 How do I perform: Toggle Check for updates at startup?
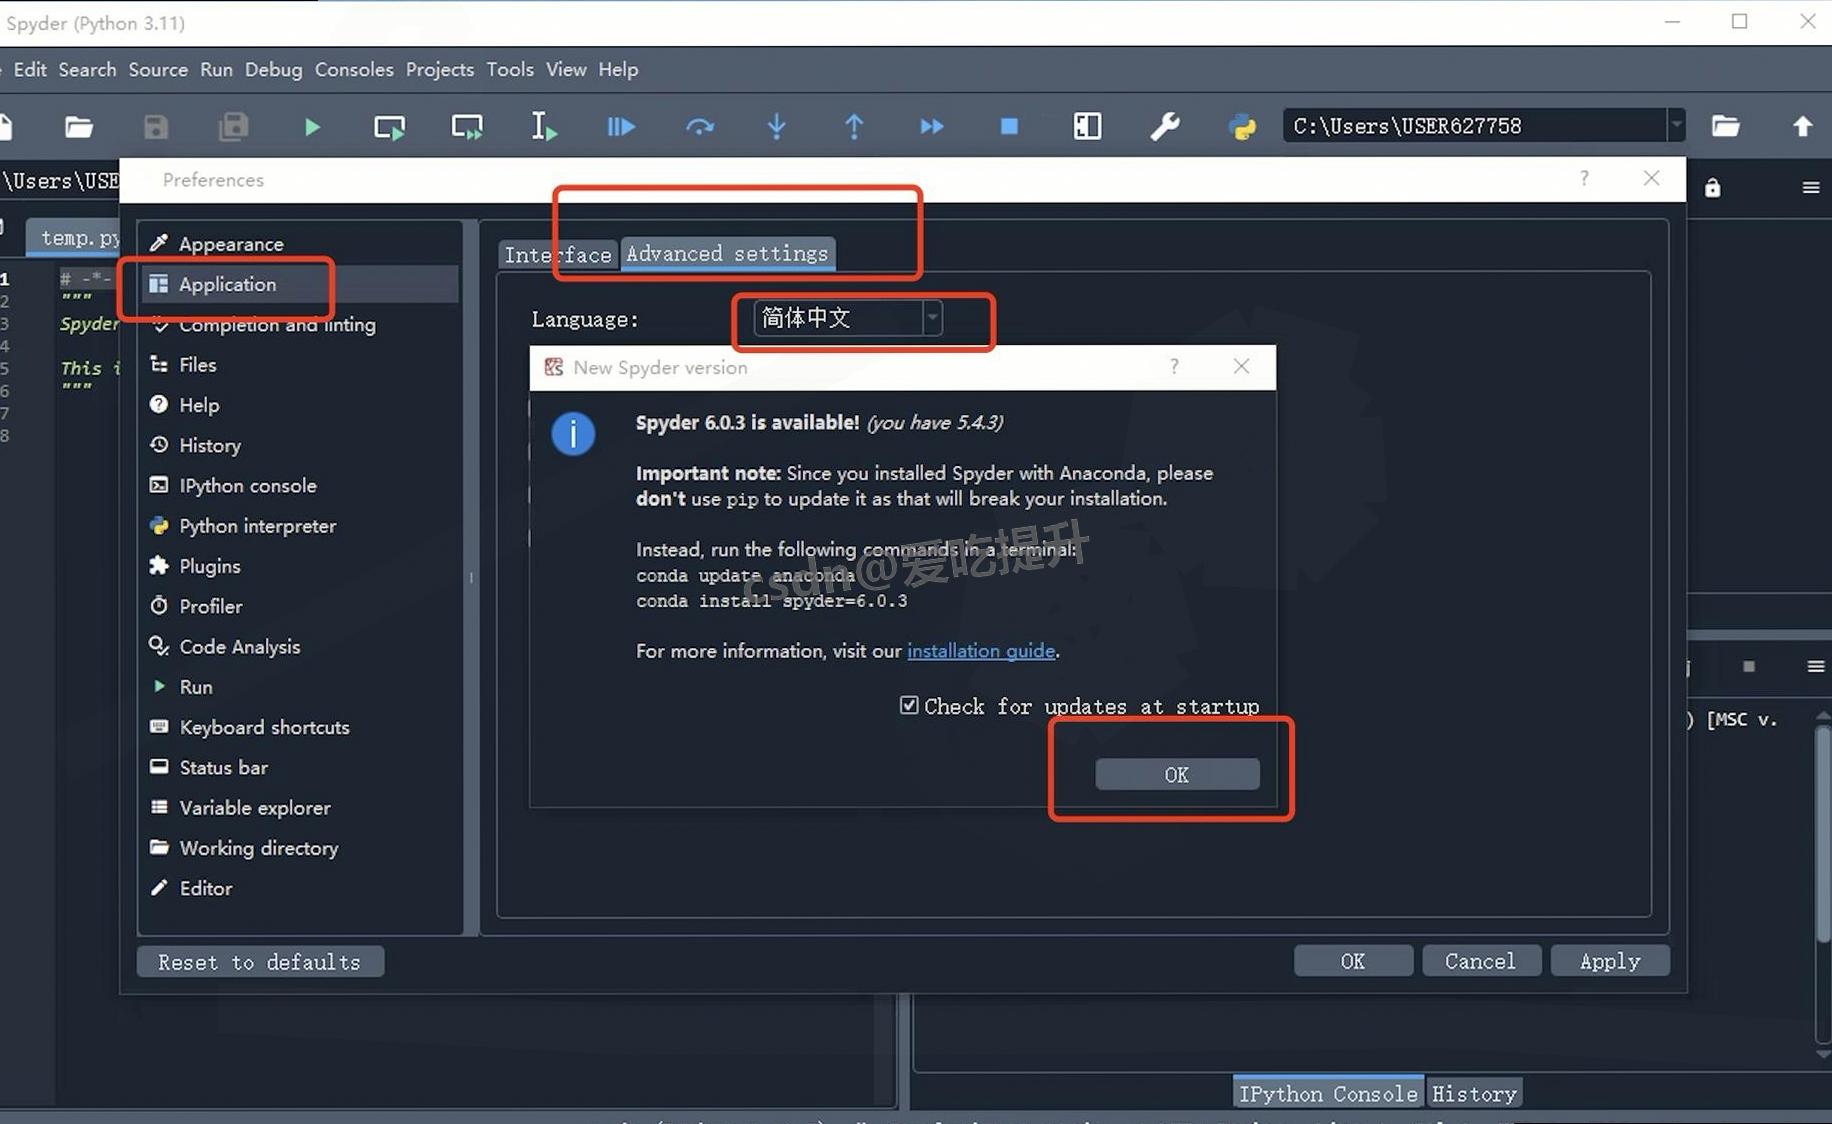click(909, 705)
